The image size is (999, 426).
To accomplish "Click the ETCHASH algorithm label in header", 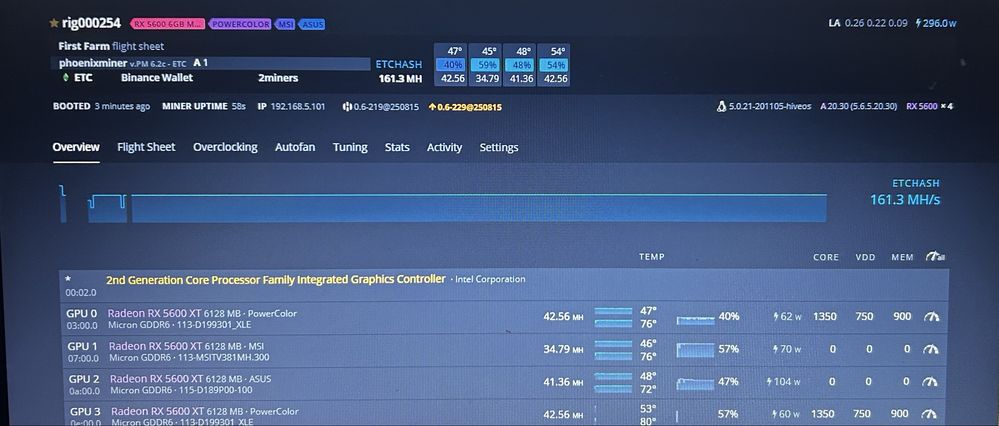I will click(399, 64).
